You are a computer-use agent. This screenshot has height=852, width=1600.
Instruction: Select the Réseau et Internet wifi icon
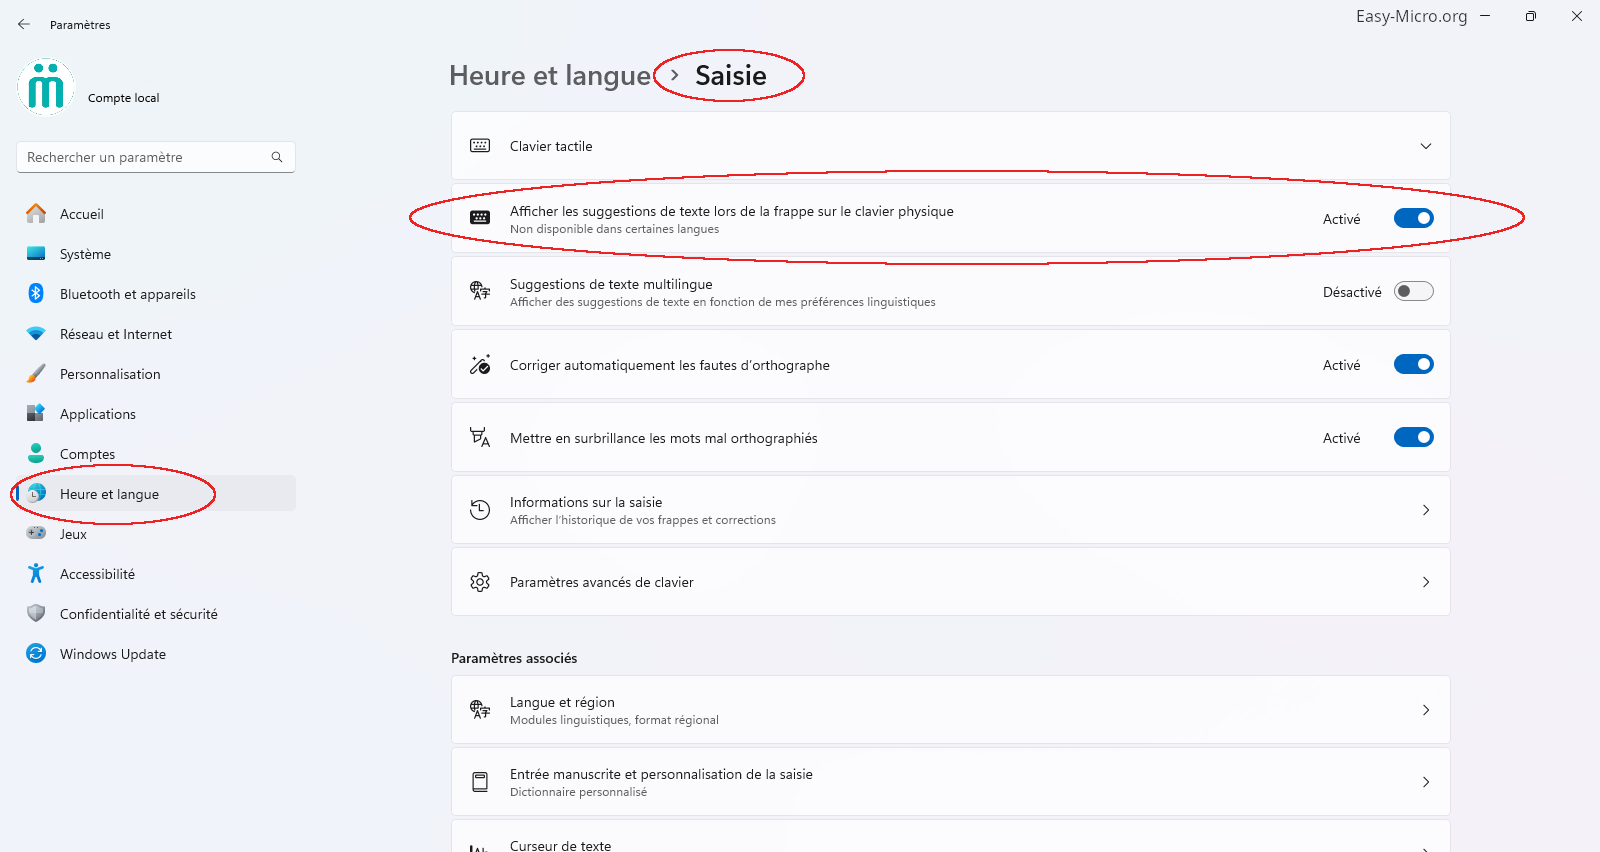point(36,333)
